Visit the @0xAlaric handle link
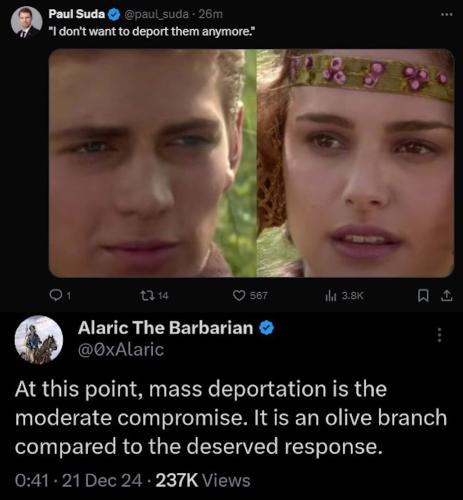Screen dimensions: 463x500 pyautogui.click(x=121, y=350)
